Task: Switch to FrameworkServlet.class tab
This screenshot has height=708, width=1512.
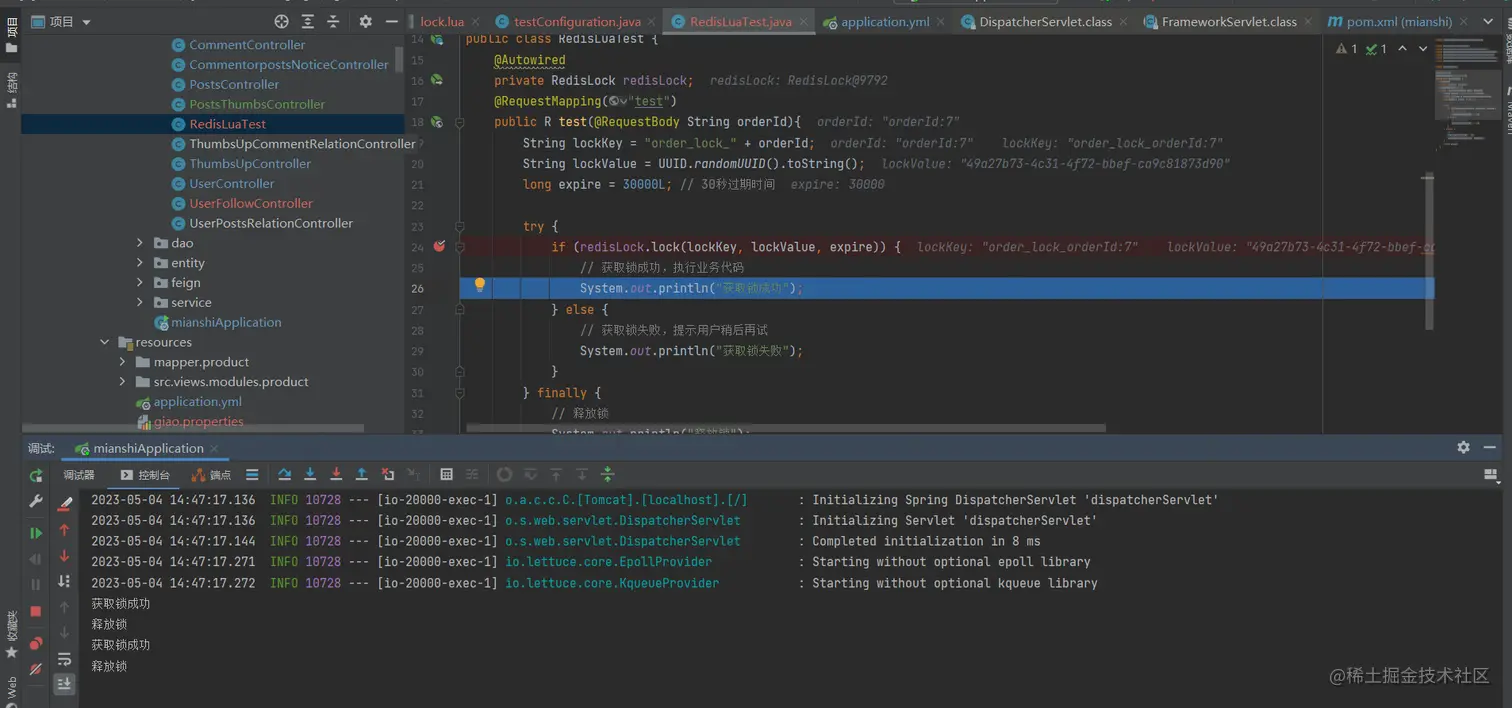Action: pos(1229,21)
